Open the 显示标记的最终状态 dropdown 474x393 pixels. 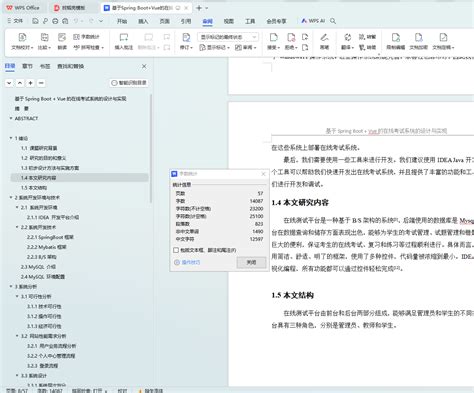coord(228,37)
